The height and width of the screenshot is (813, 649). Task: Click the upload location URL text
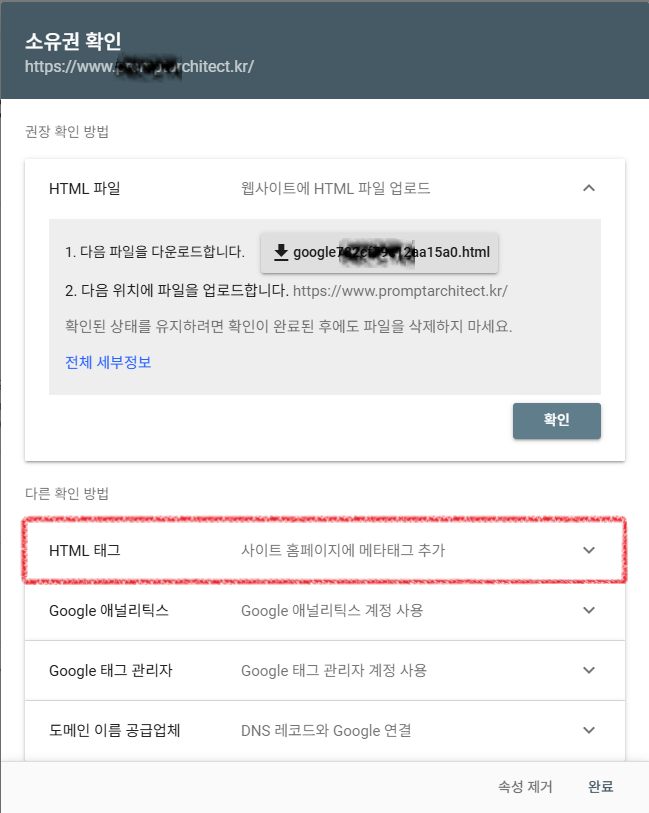coord(400,291)
